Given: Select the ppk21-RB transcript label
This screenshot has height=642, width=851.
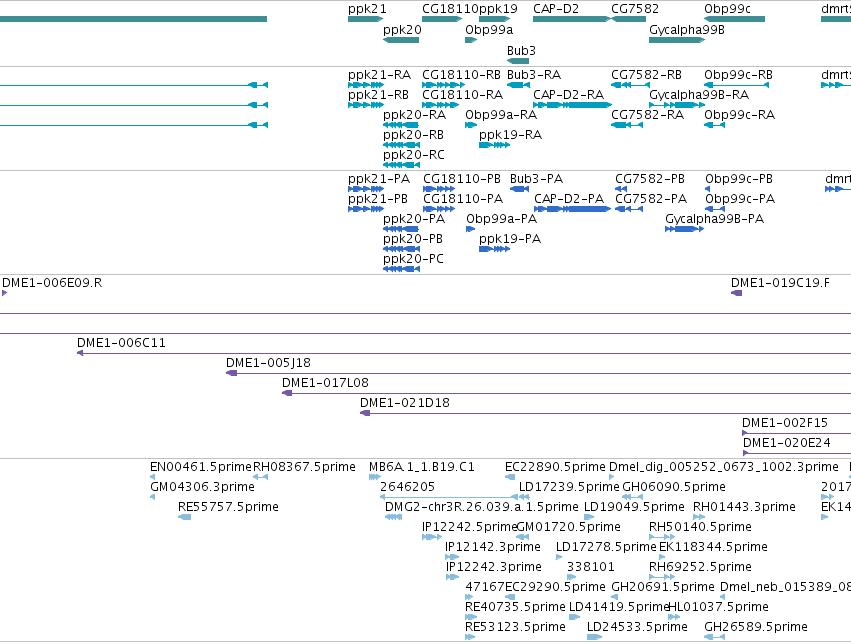Looking at the screenshot, I should [378, 95].
